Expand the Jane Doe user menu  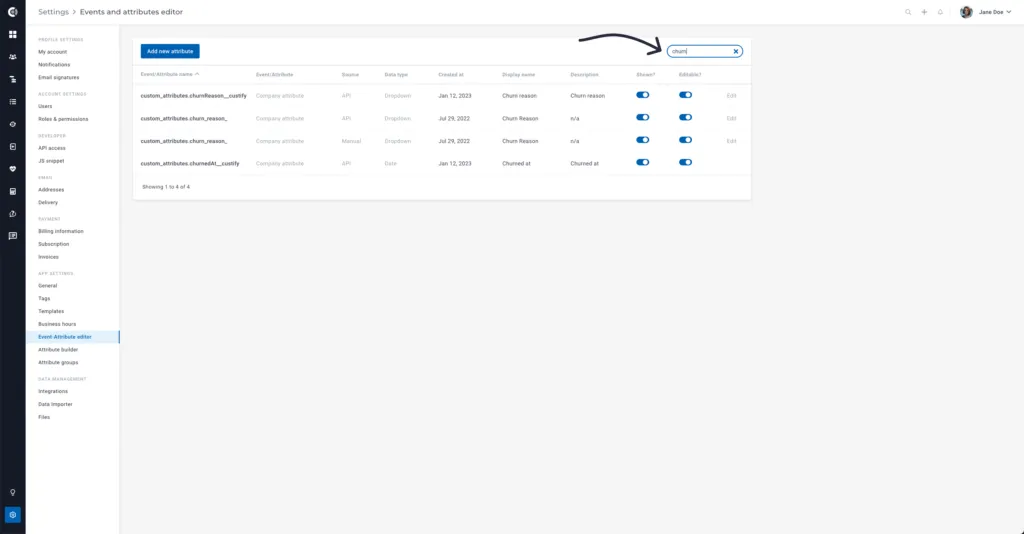click(x=995, y=12)
